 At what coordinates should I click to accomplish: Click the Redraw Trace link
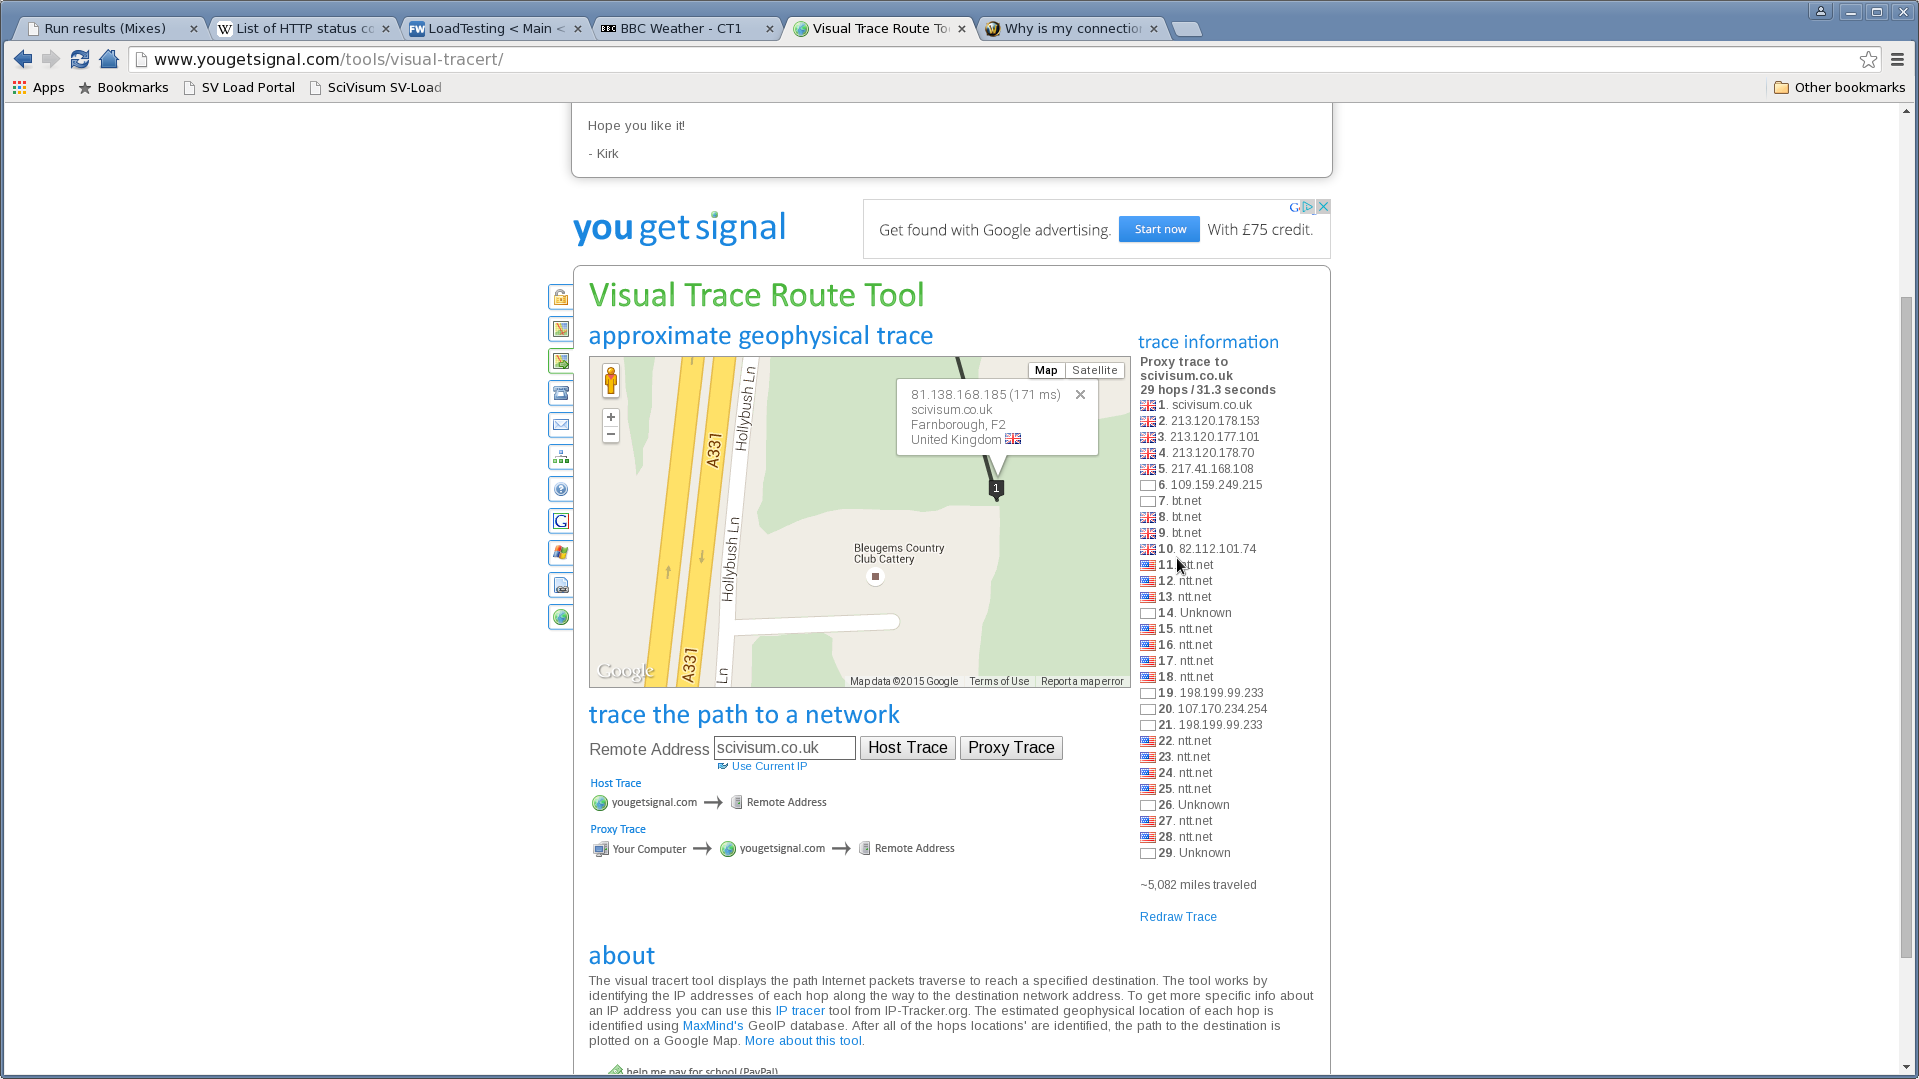tap(1178, 917)
